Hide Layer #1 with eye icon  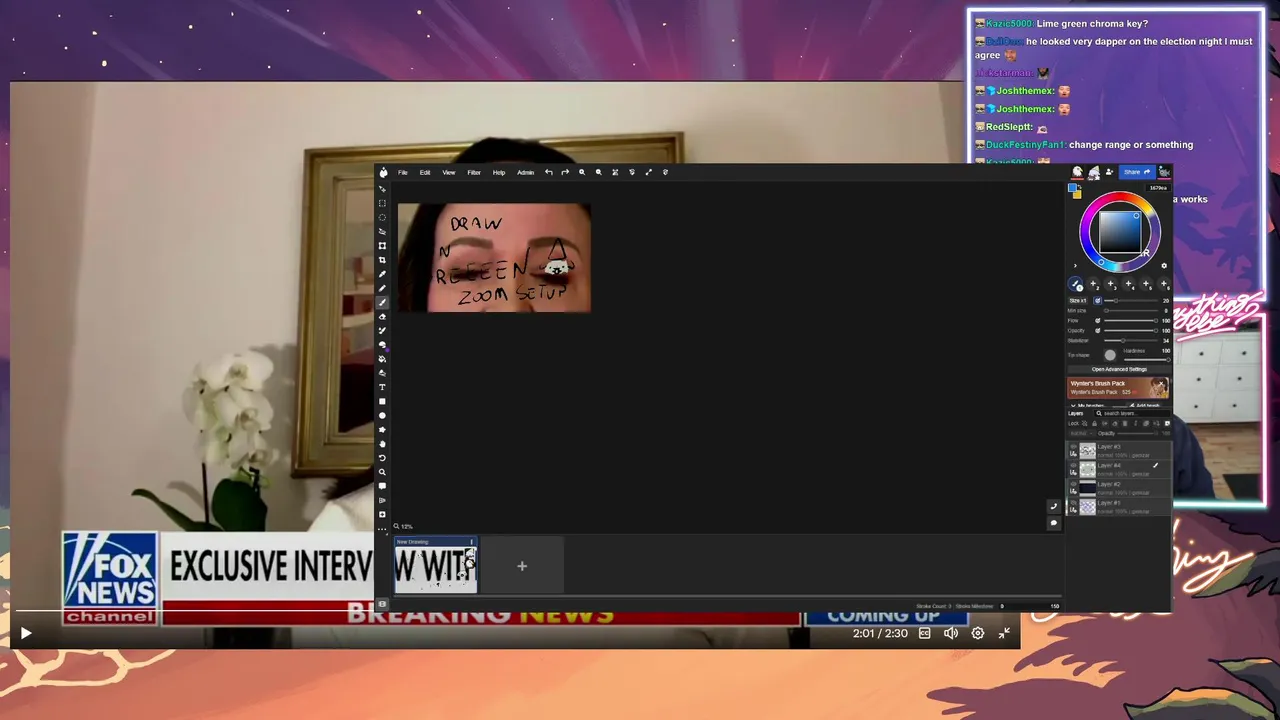[x=1074, y=504]
